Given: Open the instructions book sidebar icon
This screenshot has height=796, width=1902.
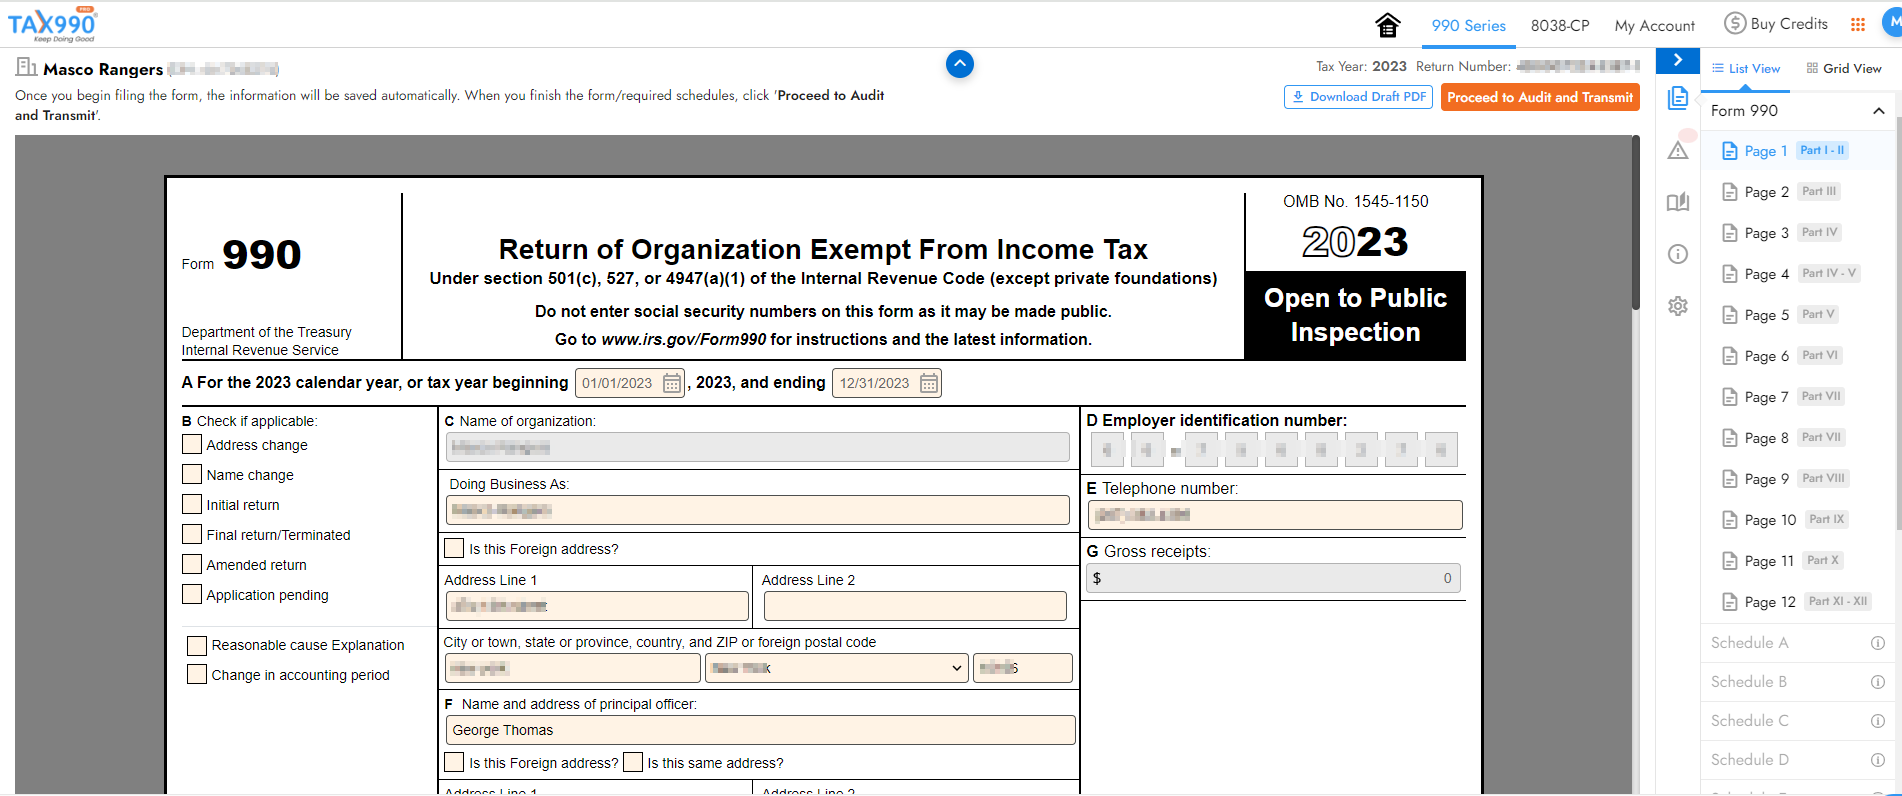Looking at the screenshot, I should click(x=1678, y=202).
